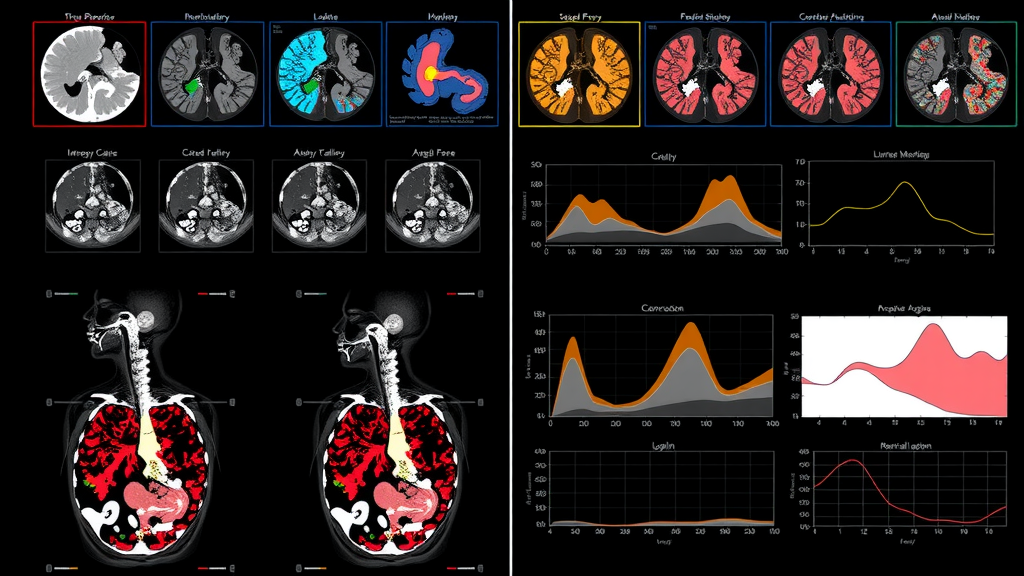Click icon beside red slider above right body scan

pos(483,294)
